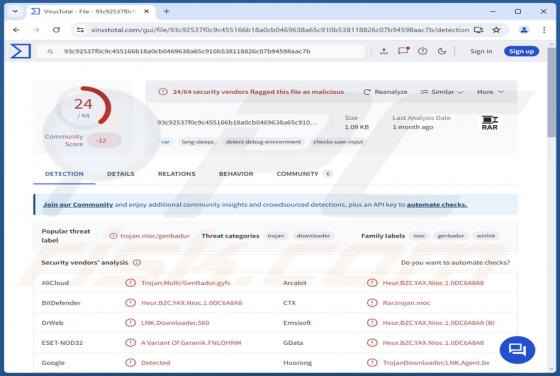
Task: Click LNK.Downloader.580 detection text
Action: (x=175, y=323)
